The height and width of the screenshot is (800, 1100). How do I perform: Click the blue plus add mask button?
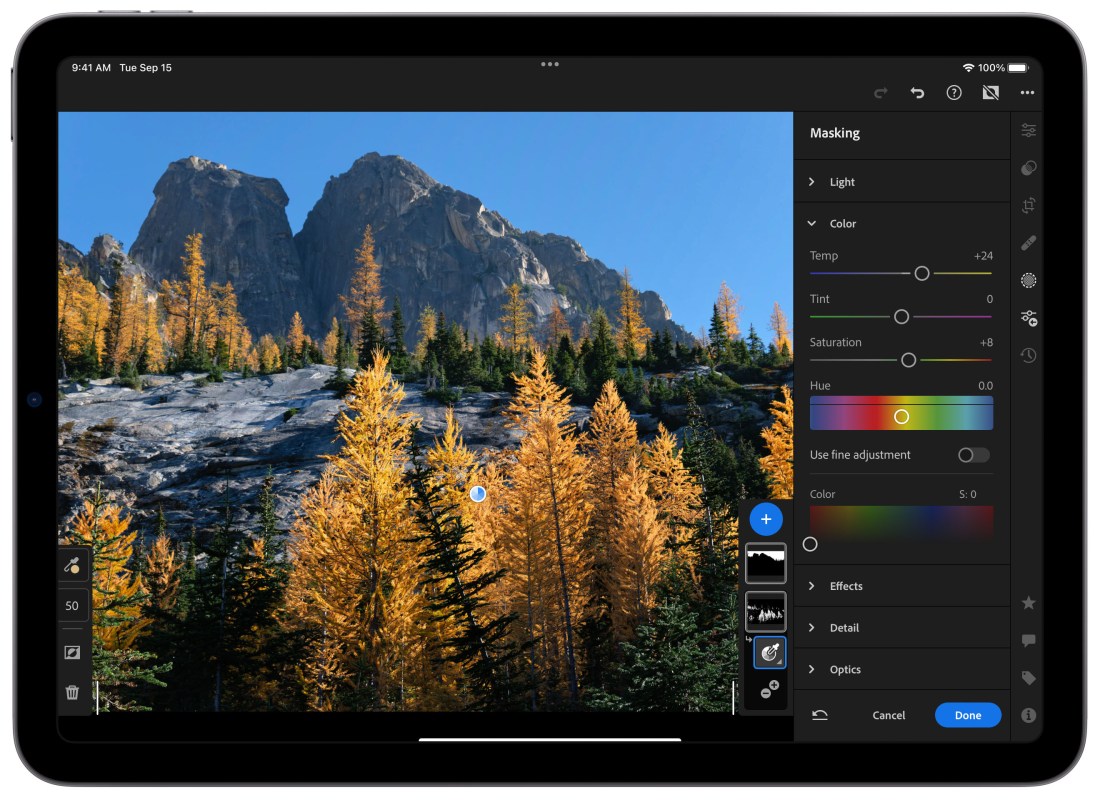[766, 519]
